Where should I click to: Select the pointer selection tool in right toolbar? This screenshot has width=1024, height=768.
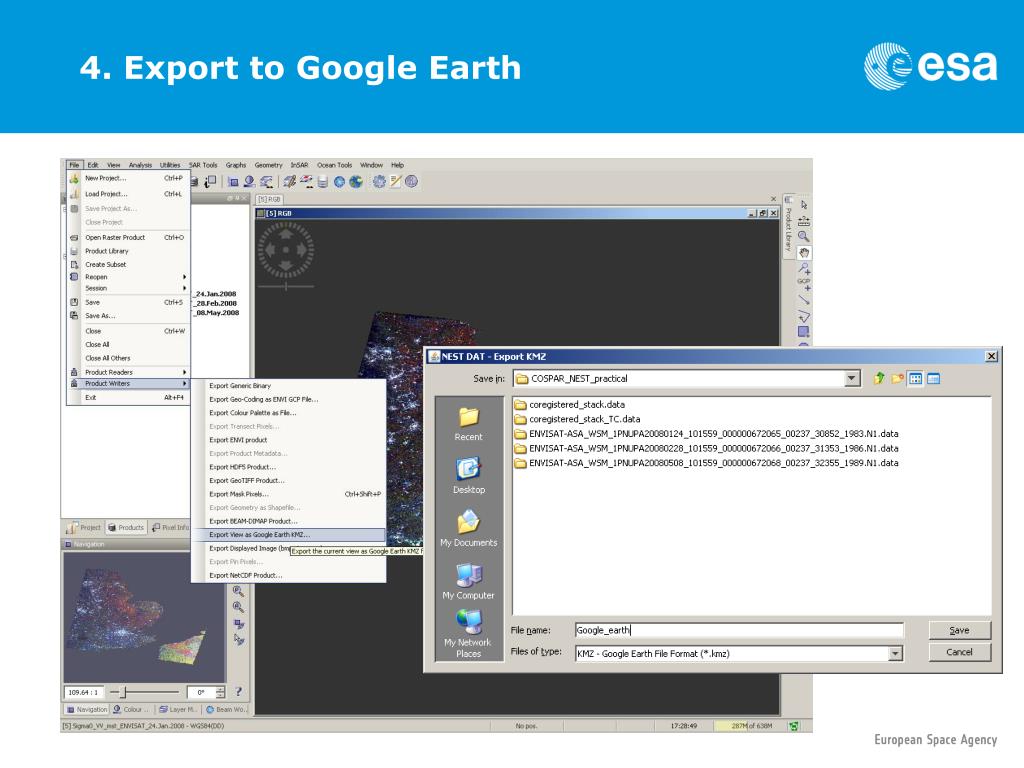tap(804, 205)
